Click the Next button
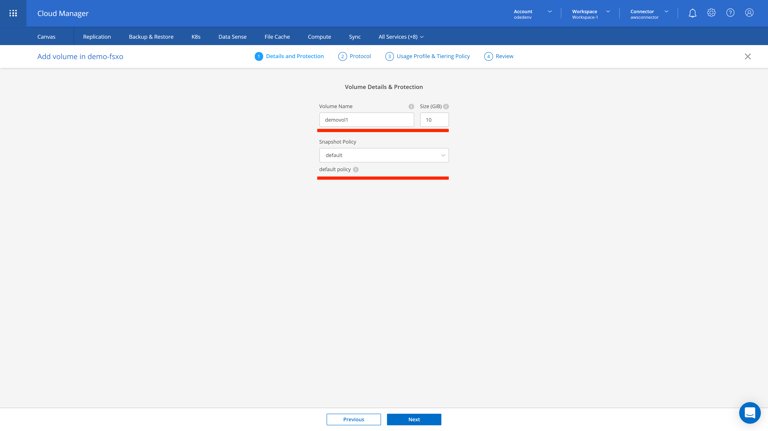Viewport: 768px width, 431px height. coord(414,419)
